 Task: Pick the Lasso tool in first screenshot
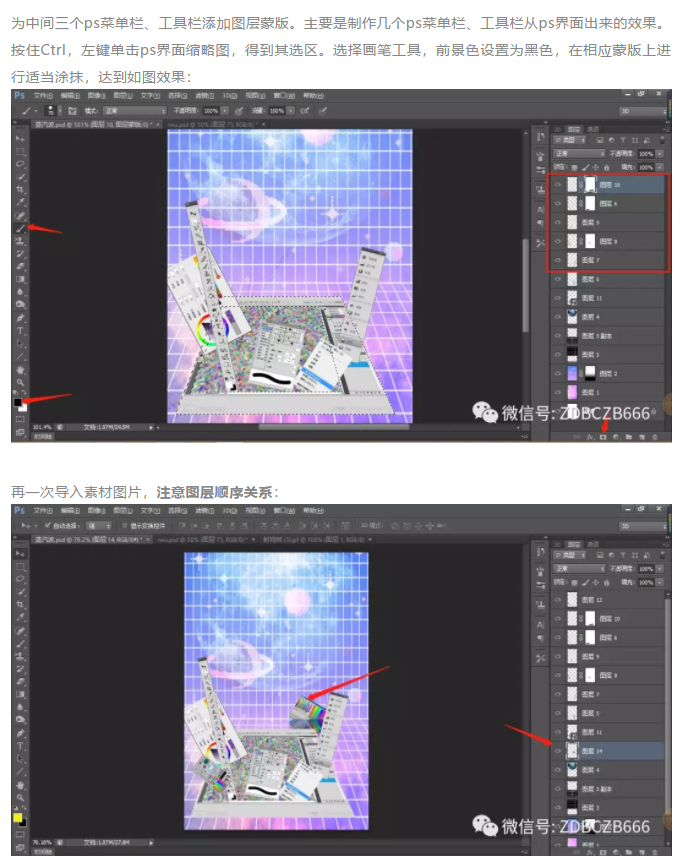(x=20, y=164)
